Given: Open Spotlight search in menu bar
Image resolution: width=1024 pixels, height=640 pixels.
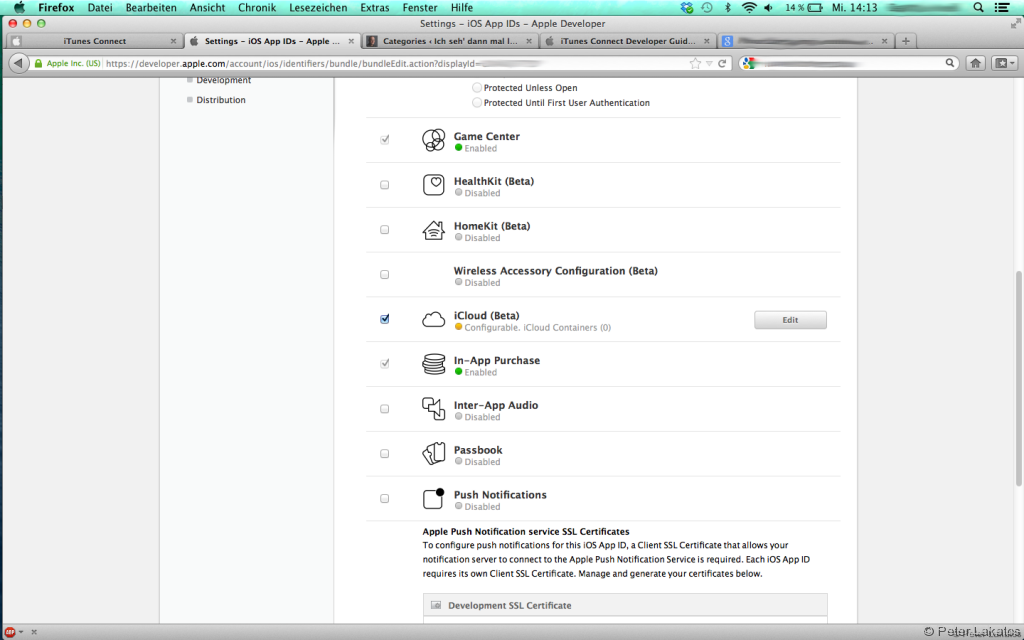Looking at the screenshot, I should click(x=978, y=8).
